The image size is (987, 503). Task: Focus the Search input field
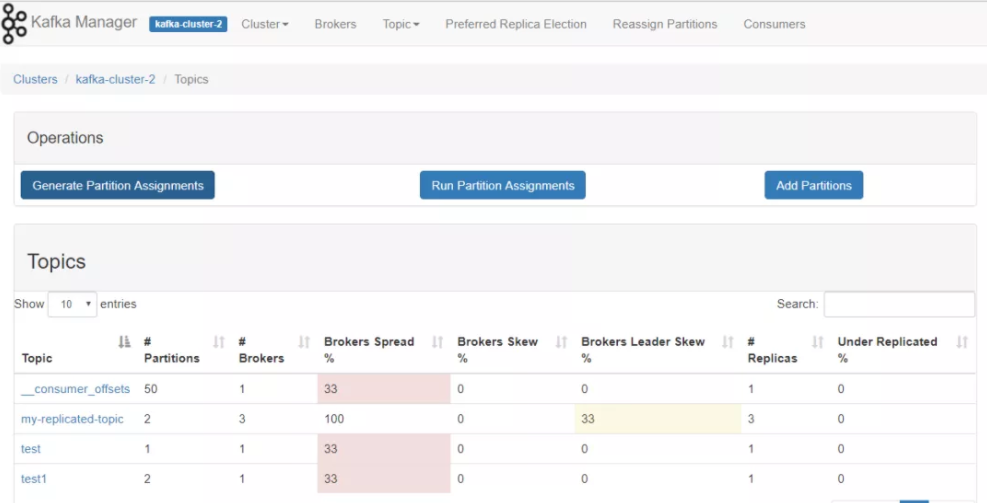[x=900, y=304]
